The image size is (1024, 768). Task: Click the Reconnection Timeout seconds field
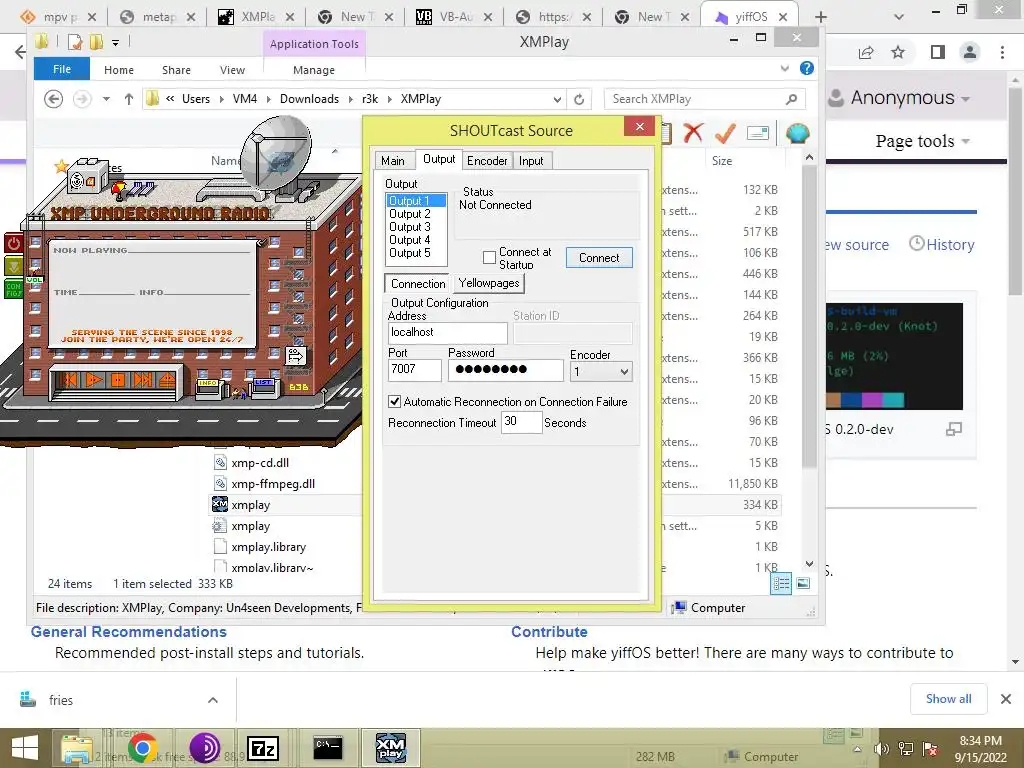521,422
